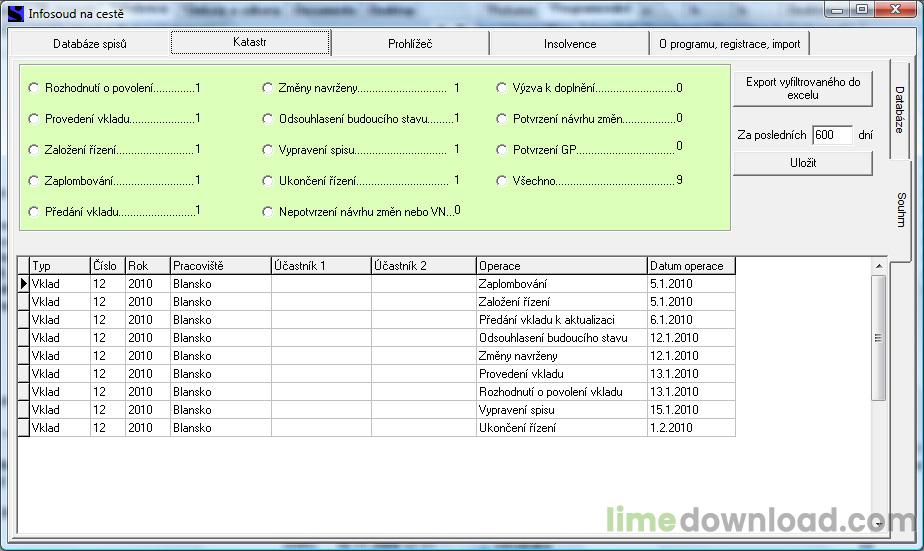Click the 'Pracoviště' column header
924x551 pixels.
point(220,266)
